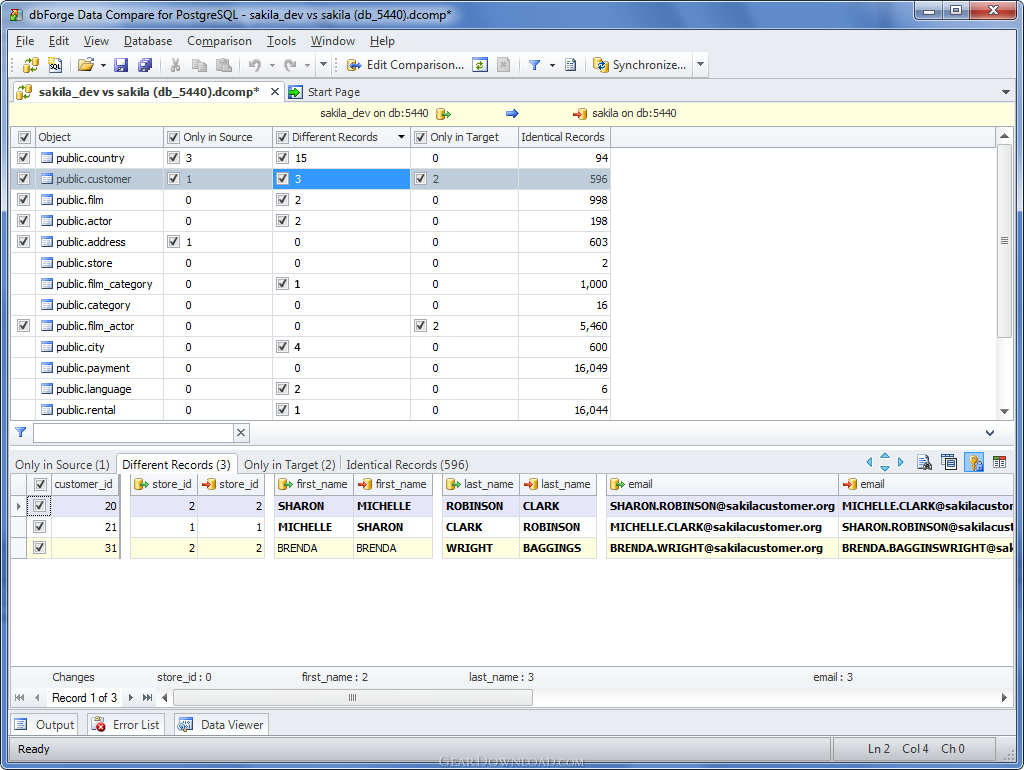Open the File menu
This screenshot has height=770, width=1024.
[25, 40]
